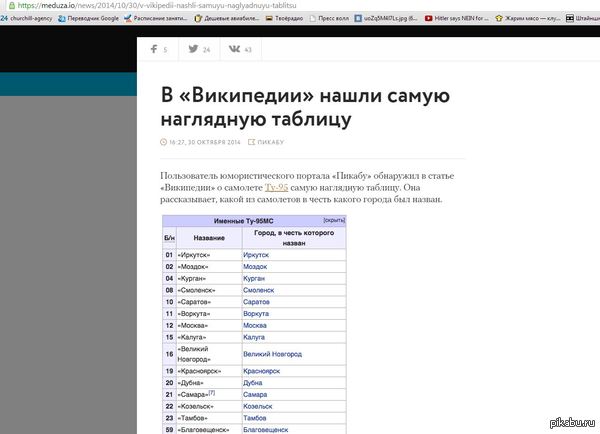Click the meduza.io address bar URL
The height and width of the screenshot is (434, 600).
point(150,5)
